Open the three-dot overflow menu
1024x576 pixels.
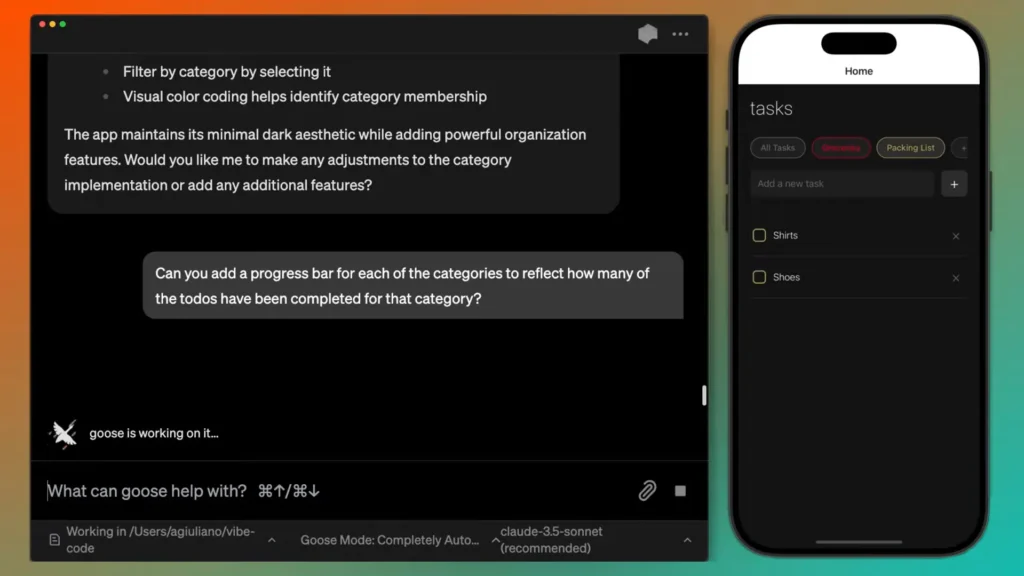(681, 34)
